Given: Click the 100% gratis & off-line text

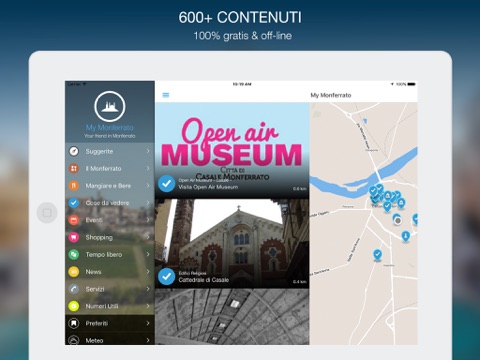Looking at the screenshot, I should tap(243, 36).
